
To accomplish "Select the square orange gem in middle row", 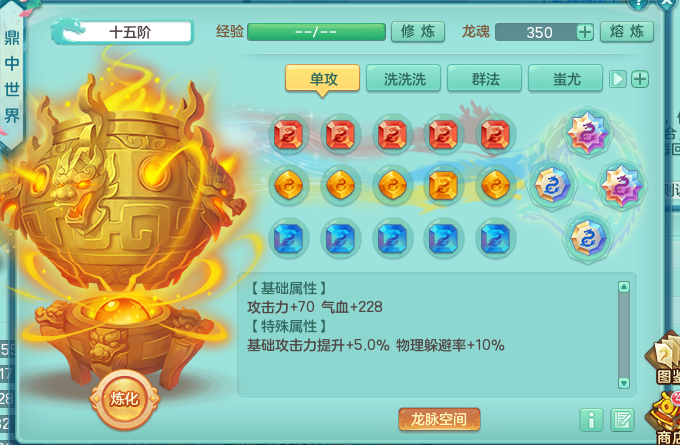I will (443, 186).
